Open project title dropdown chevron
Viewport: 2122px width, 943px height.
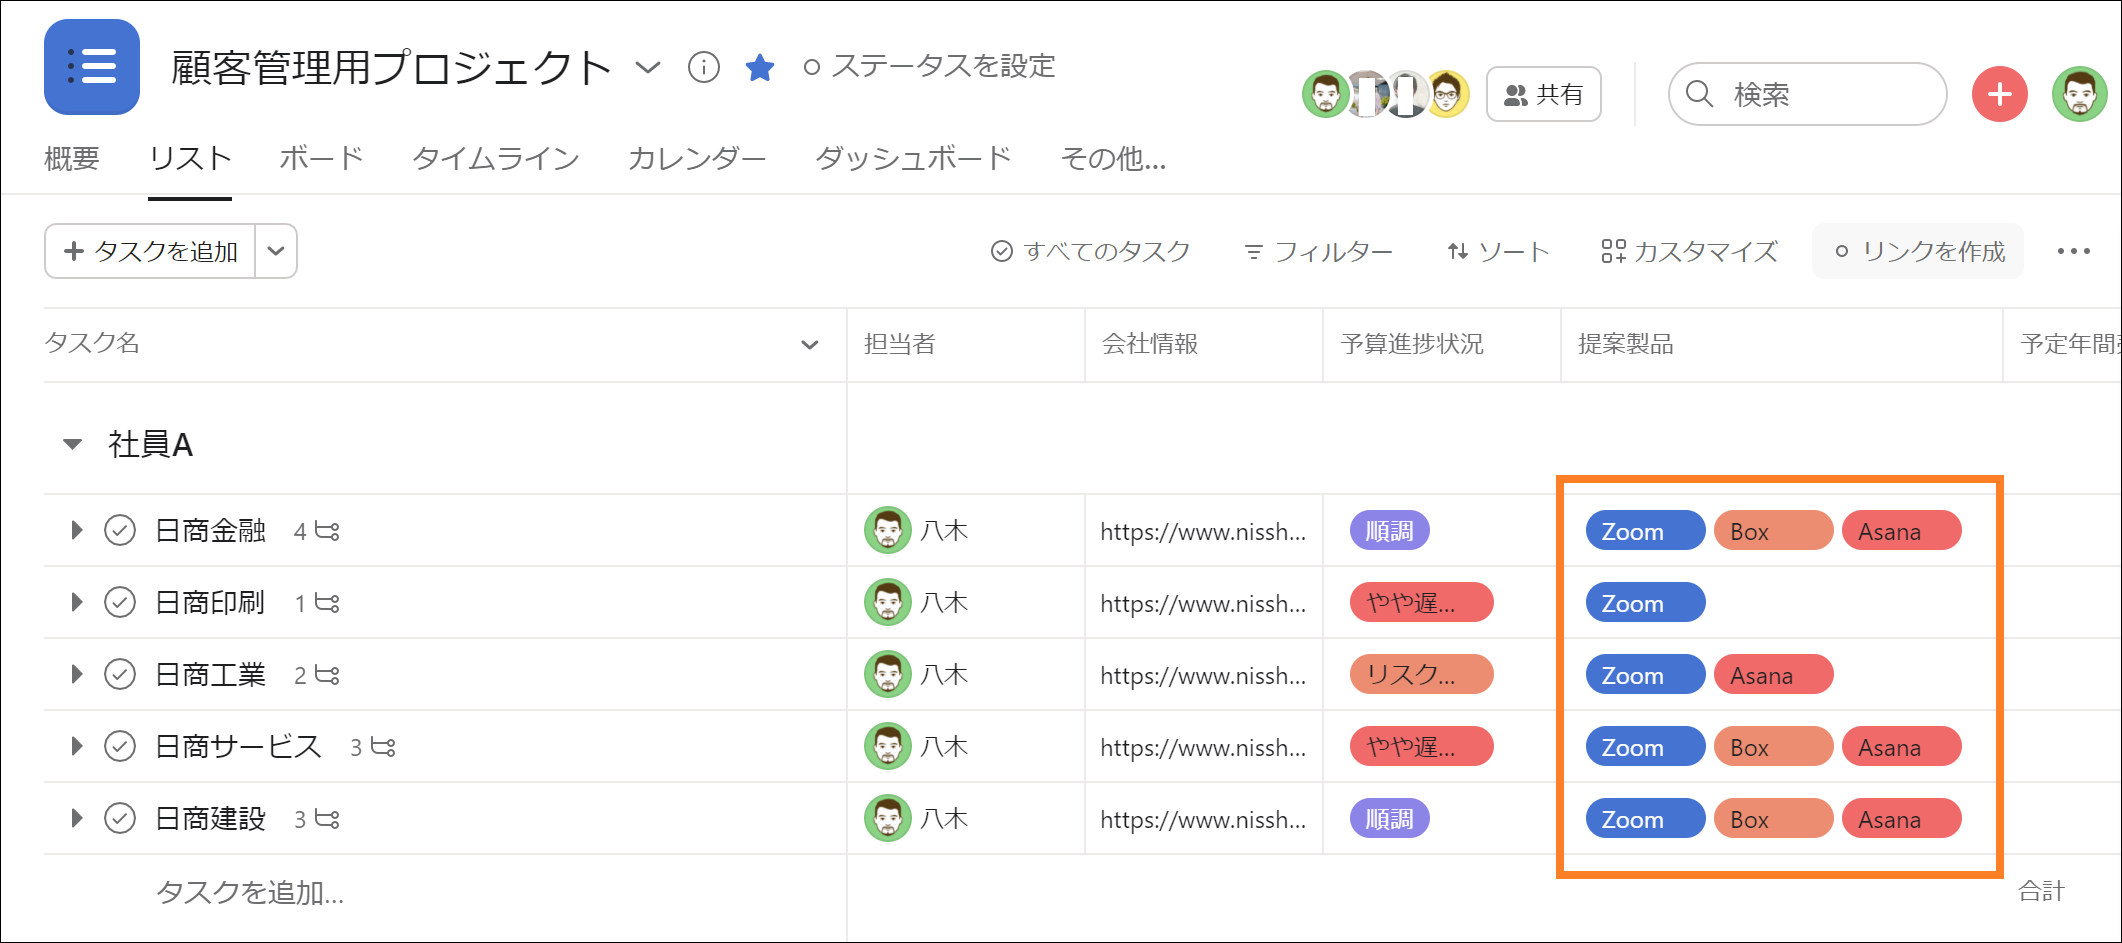pyautogui.click(x=648, y=67)
